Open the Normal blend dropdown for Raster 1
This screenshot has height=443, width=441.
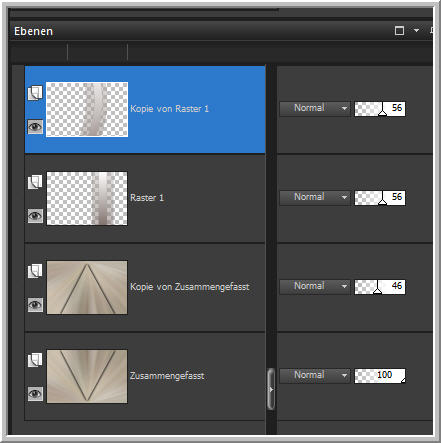315,197
